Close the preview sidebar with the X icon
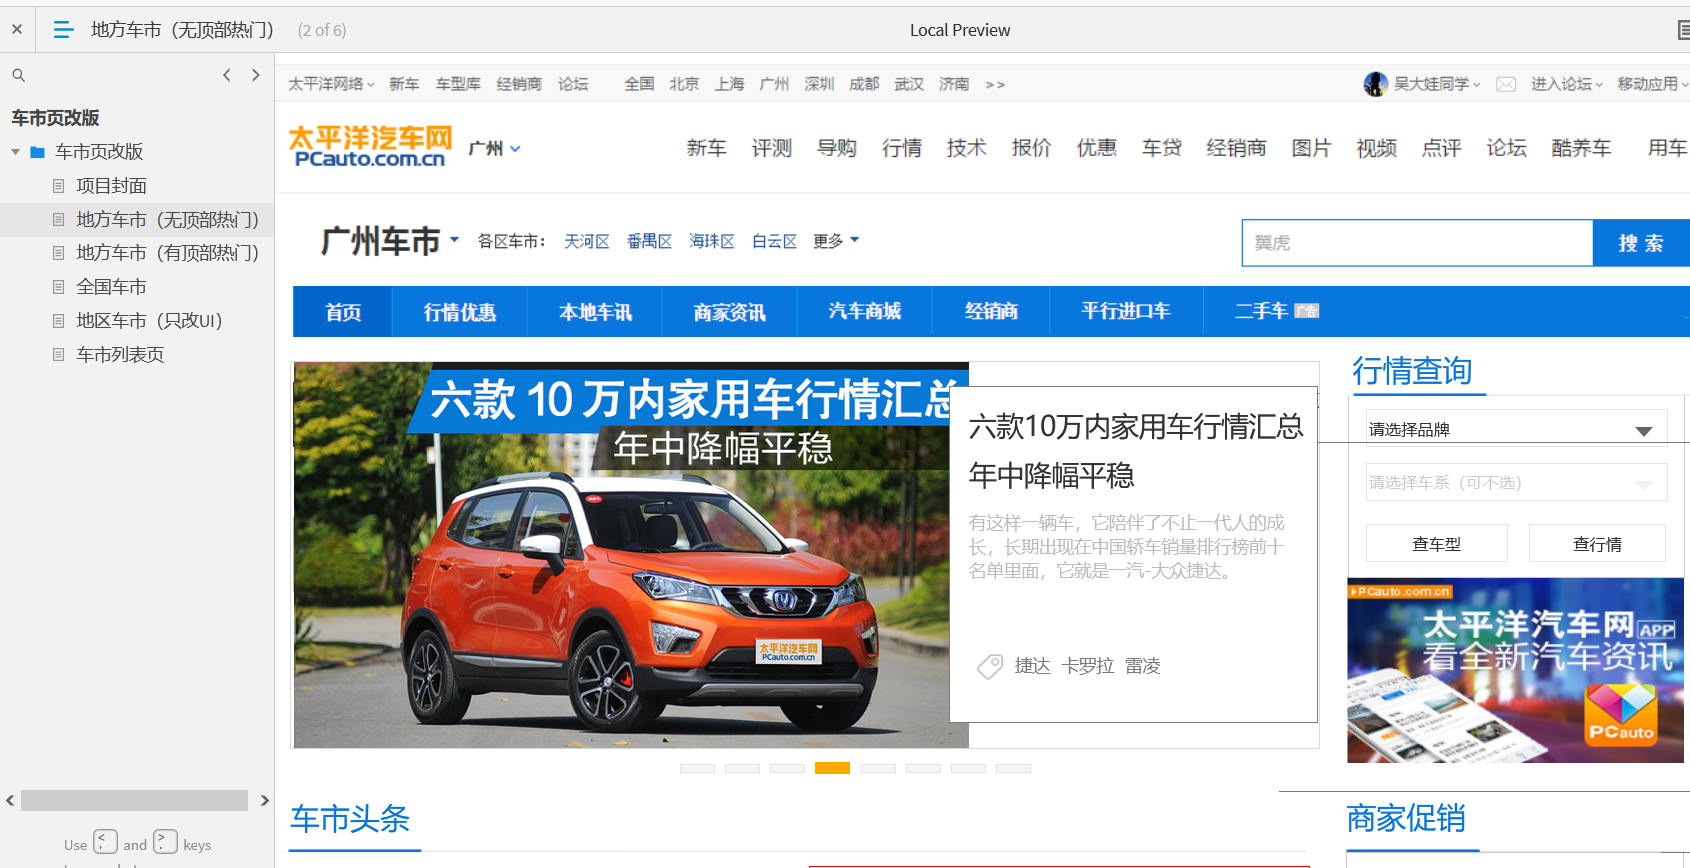 point(17,29)
